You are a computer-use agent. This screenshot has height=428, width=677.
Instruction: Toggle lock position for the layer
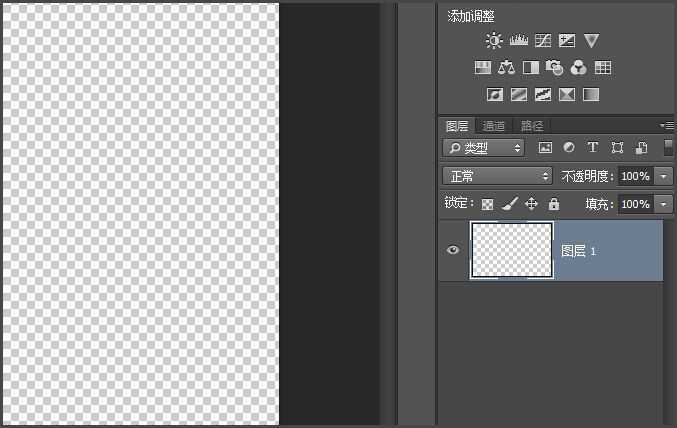point(531,204)
